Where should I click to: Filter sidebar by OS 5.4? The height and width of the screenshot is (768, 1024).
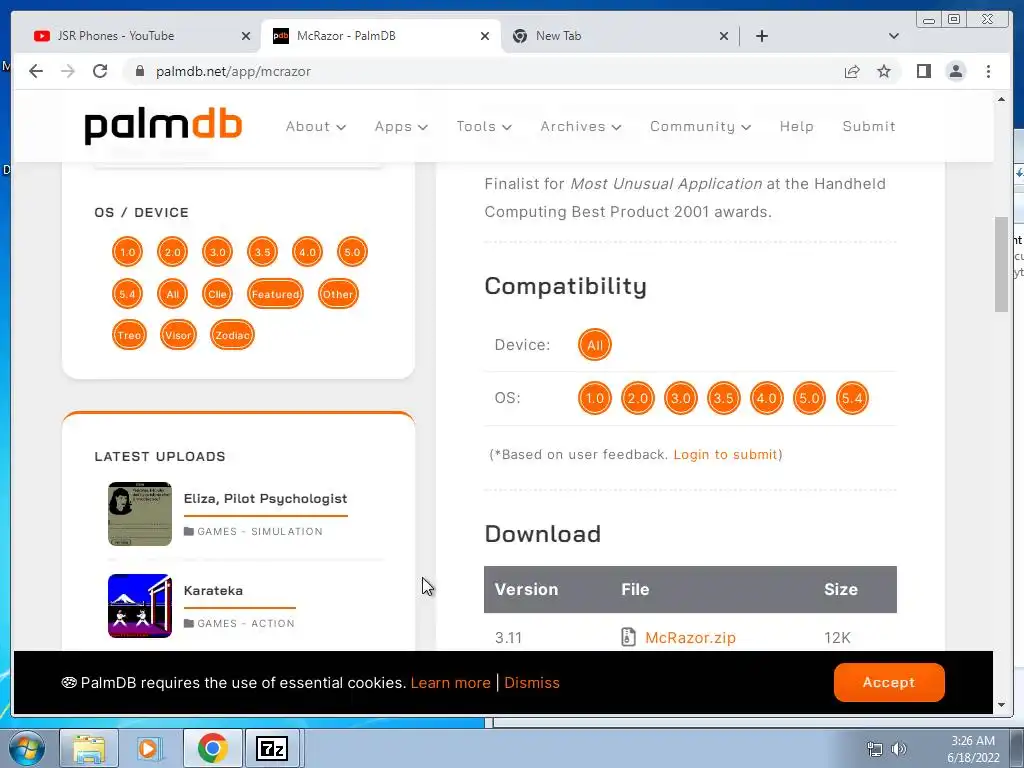pyautogui.click(x=127, y=294)
